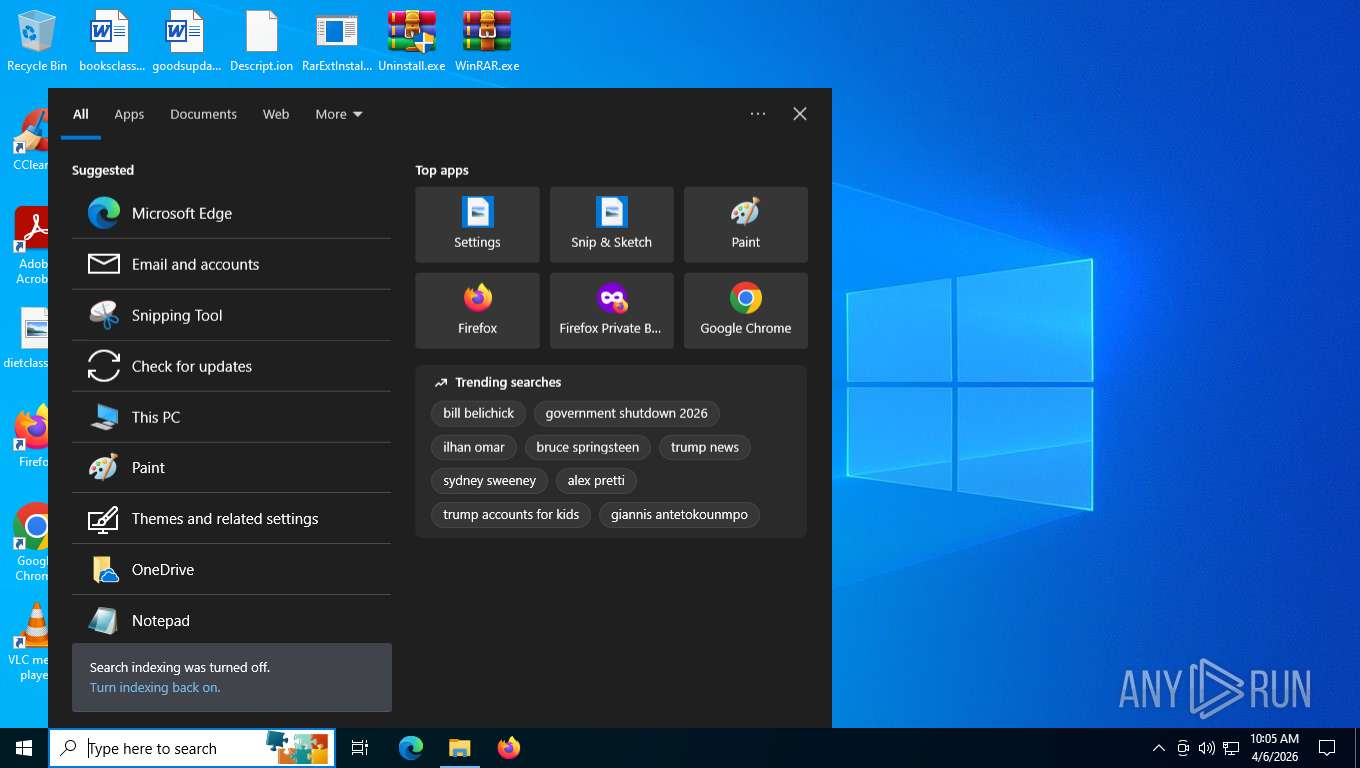1360x768 pixels.
Task: Select the Descript.ion file on desktop
Action: [x=261, y=41]
